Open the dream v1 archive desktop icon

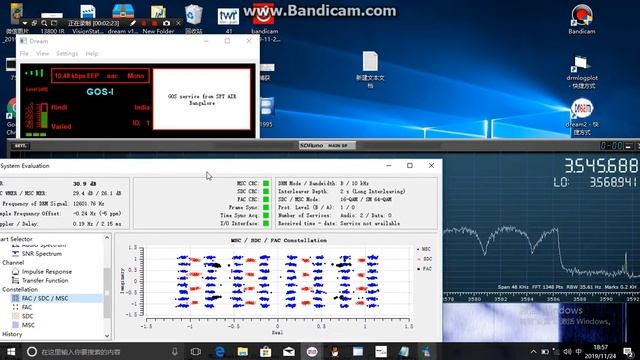123,20
